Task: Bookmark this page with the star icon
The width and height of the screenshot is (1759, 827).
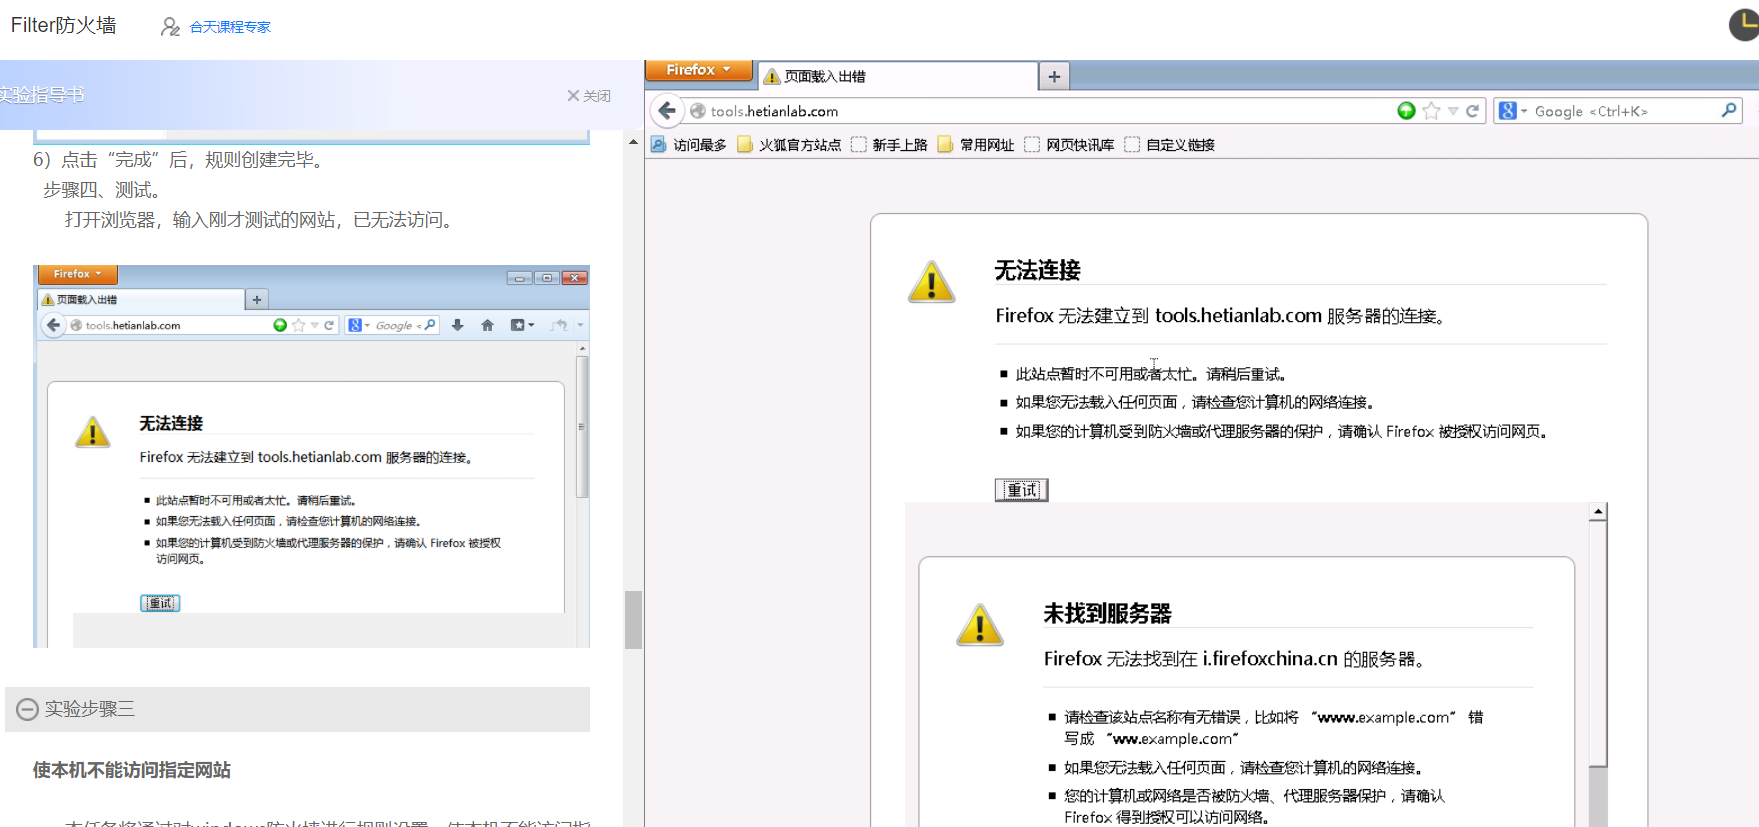Action: 1431,111
